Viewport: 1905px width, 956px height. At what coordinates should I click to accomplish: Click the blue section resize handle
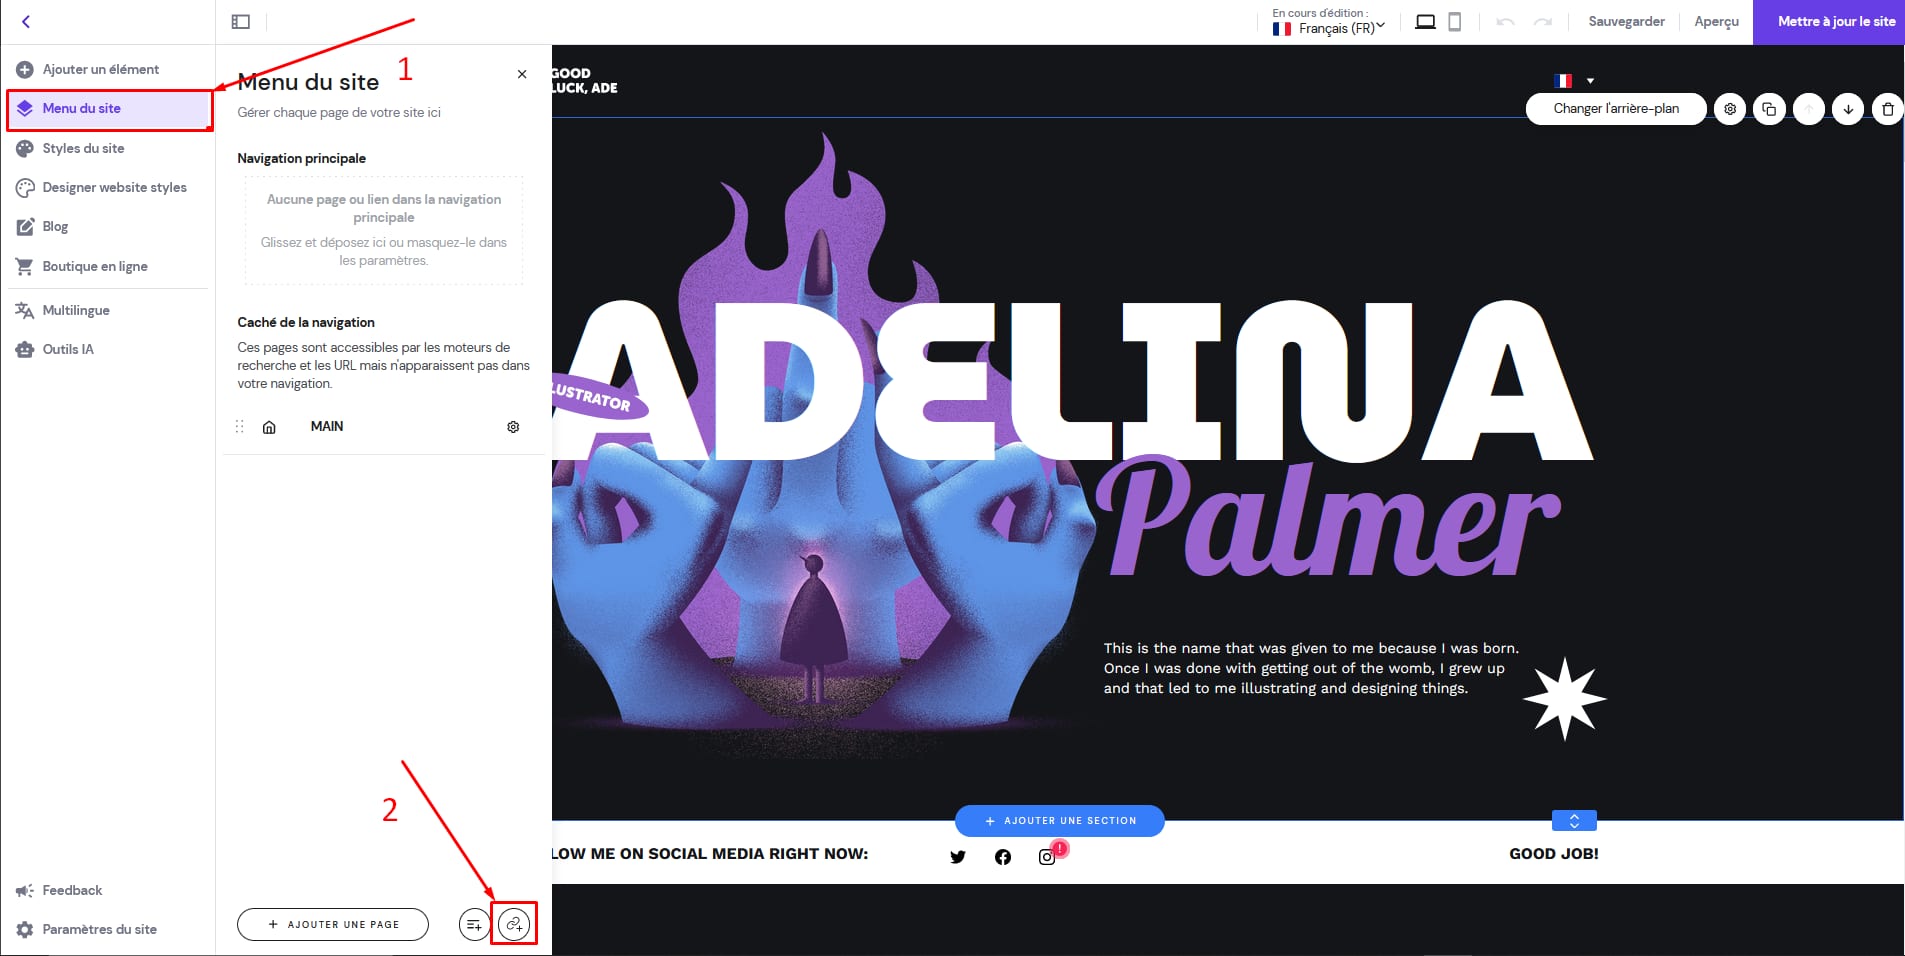click(1574, 821)
